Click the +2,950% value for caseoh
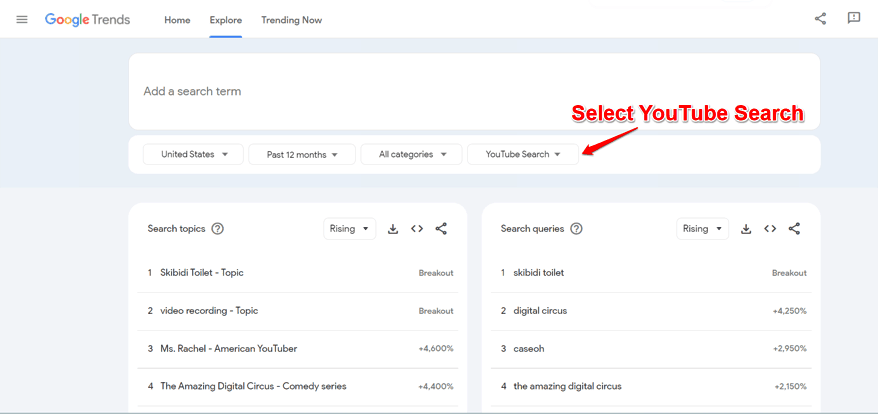Screen dimensions: 878x414 click(790, 348)
